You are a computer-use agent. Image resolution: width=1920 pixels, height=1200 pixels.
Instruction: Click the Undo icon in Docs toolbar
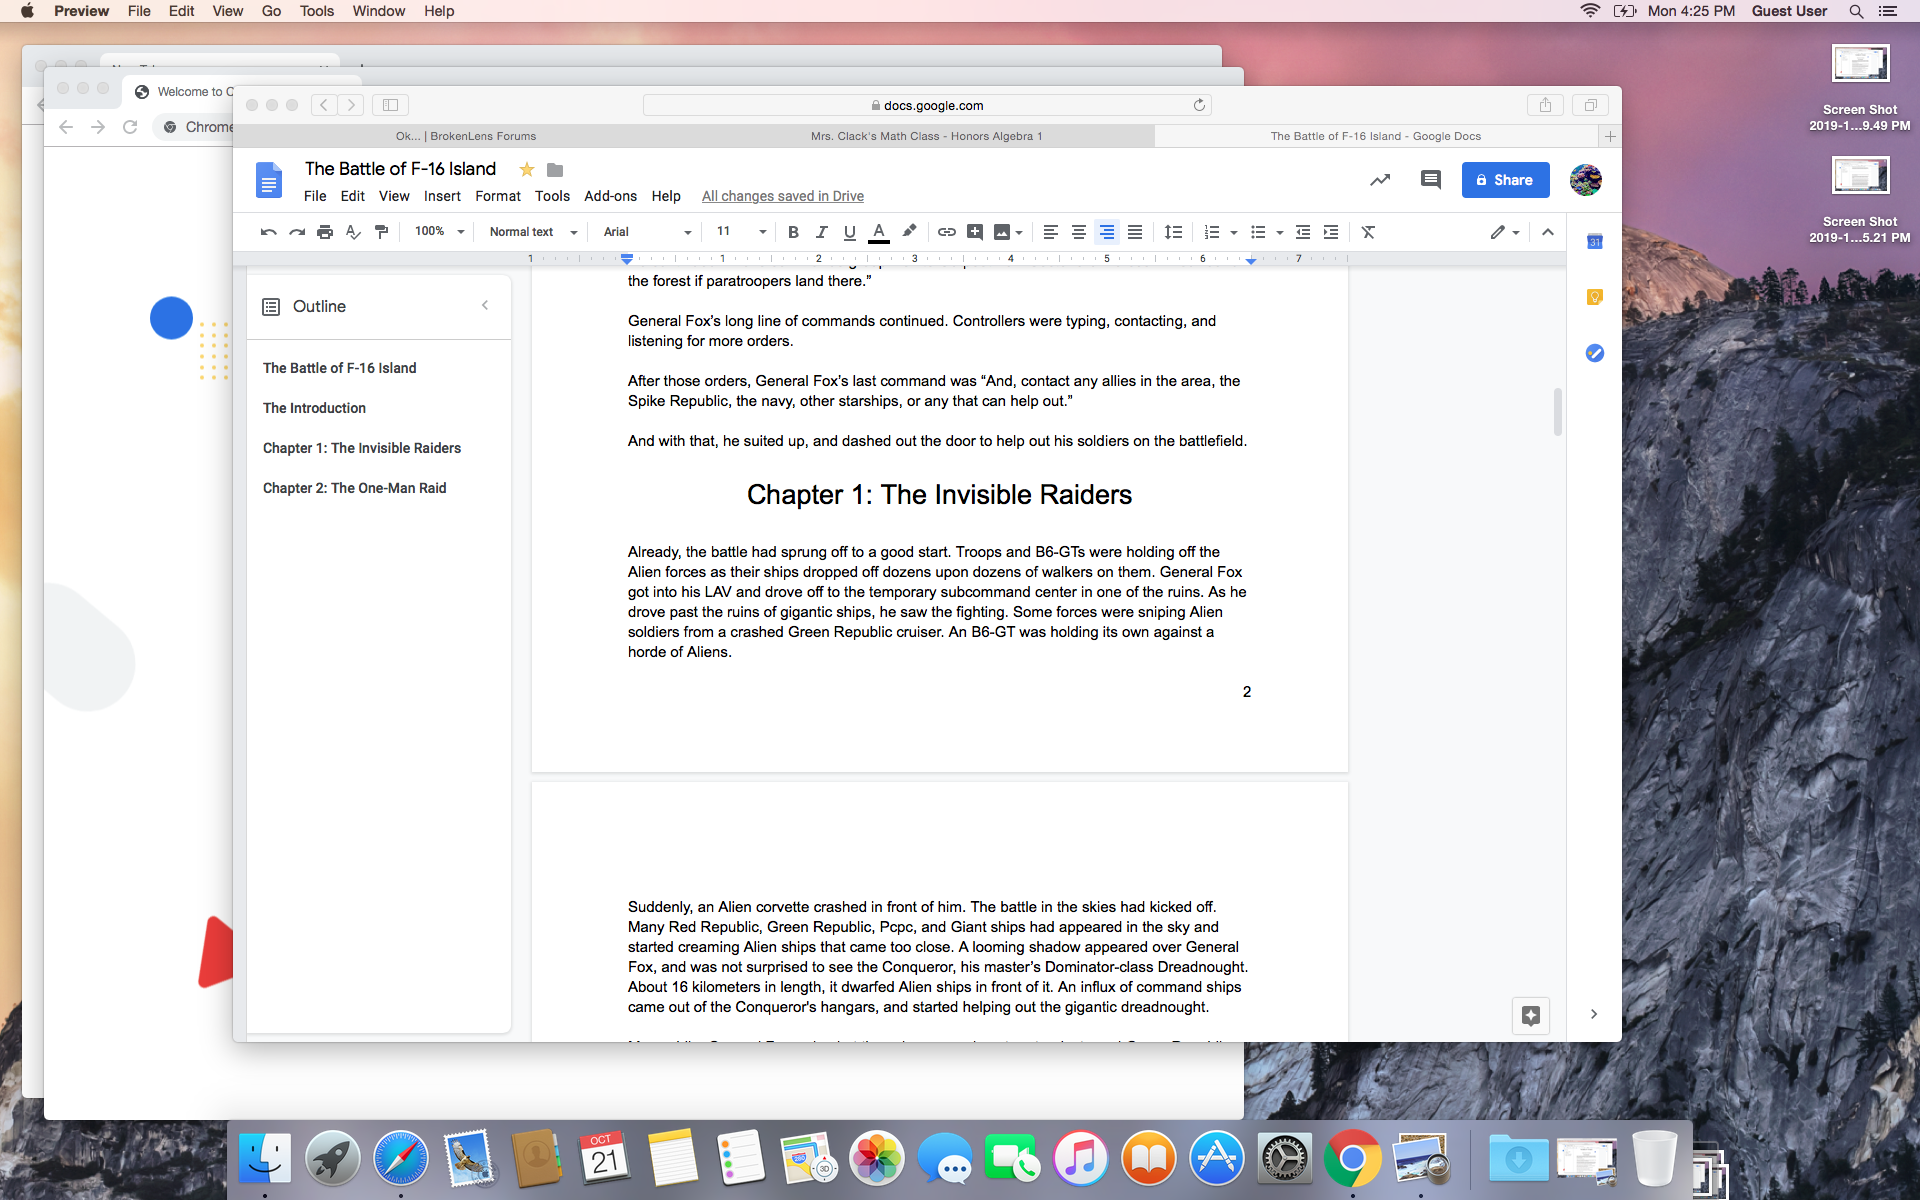268,232
